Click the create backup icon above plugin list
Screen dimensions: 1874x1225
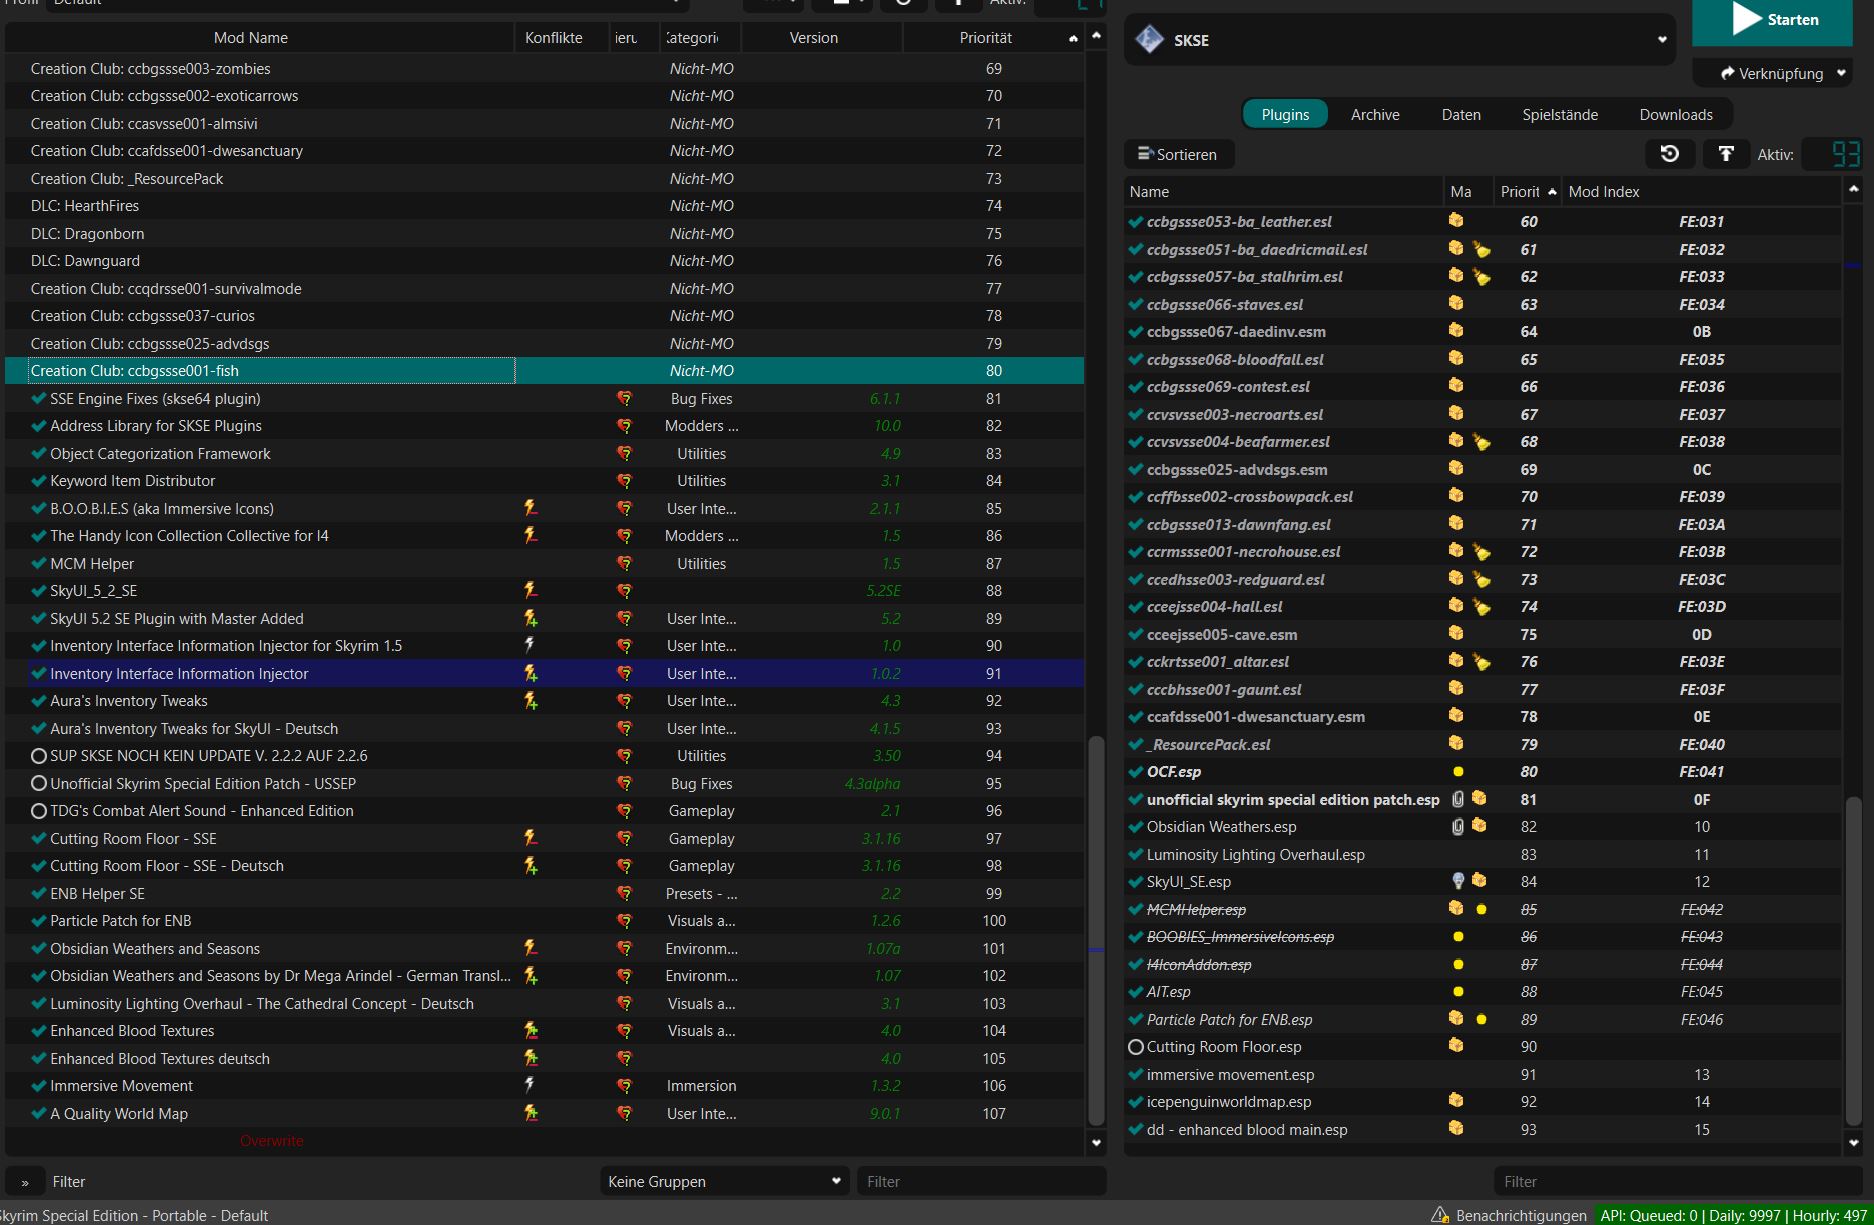[1725, 154]
